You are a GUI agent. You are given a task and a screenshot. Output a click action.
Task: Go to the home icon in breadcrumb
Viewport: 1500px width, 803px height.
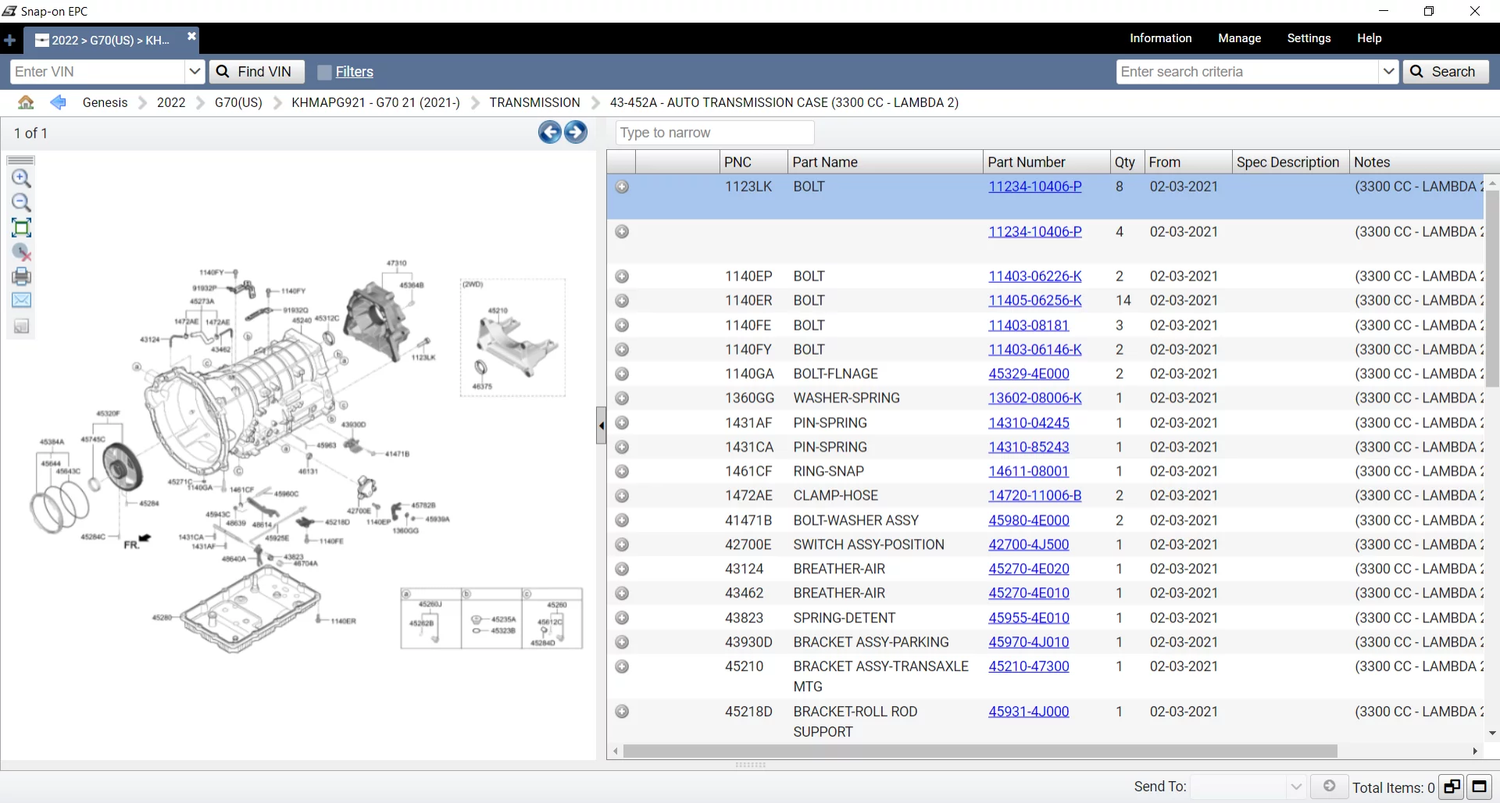(x=26, y=102)
